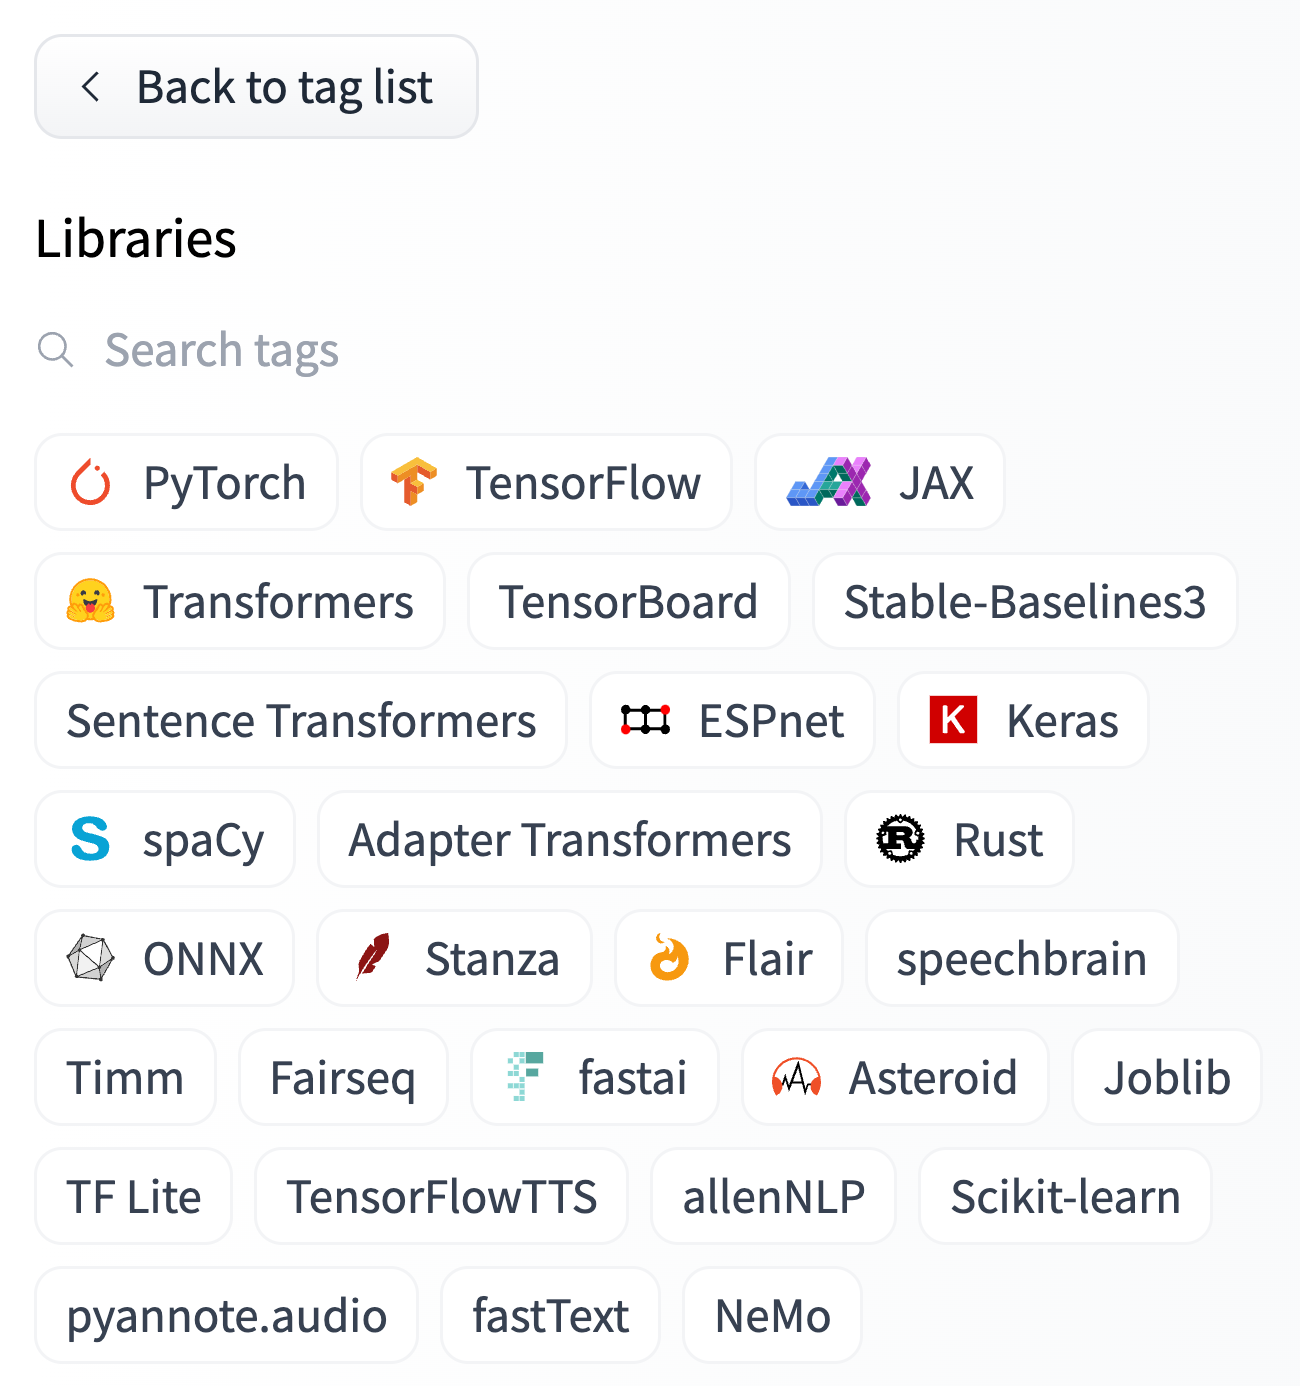Click the ESPnet logo icon
Screen dimensions: 1300x1386
tap(645, 720)
